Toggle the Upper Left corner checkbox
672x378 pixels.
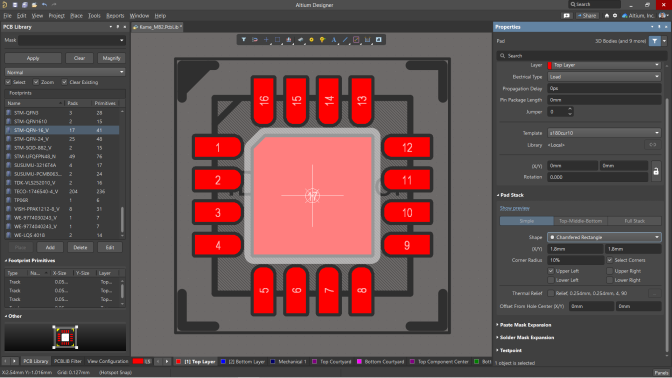tap(551, 271)
